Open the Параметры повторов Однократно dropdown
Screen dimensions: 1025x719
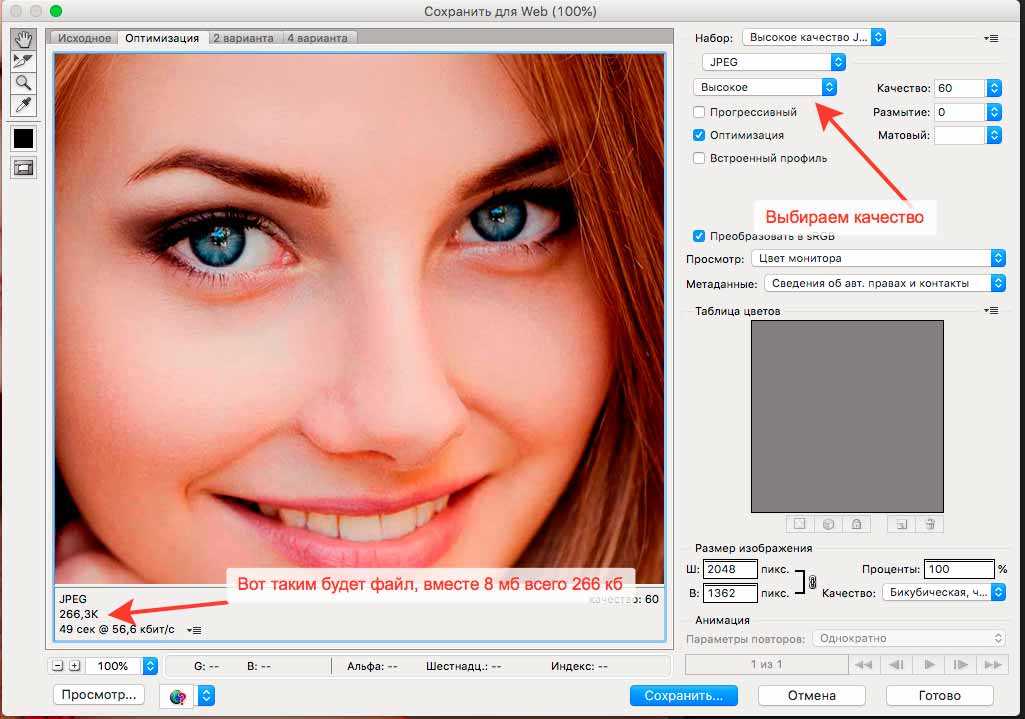tap(909, 638)
